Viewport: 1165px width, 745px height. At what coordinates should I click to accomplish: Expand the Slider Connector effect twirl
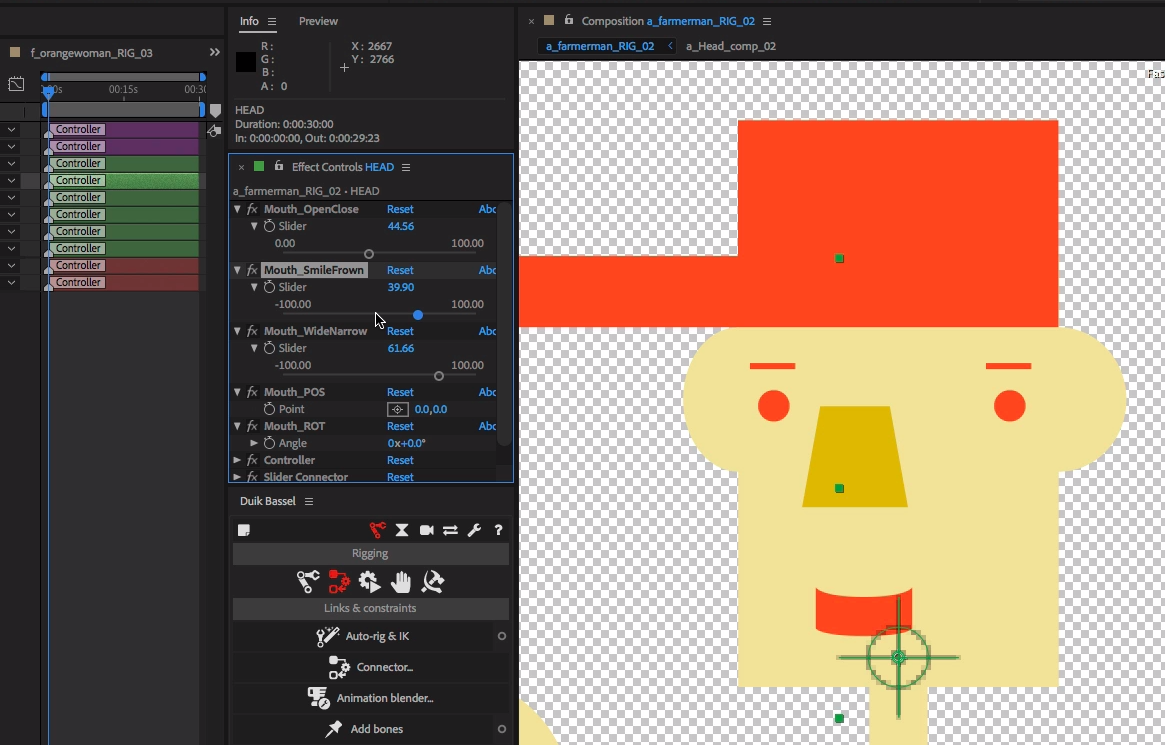point(237,477)
